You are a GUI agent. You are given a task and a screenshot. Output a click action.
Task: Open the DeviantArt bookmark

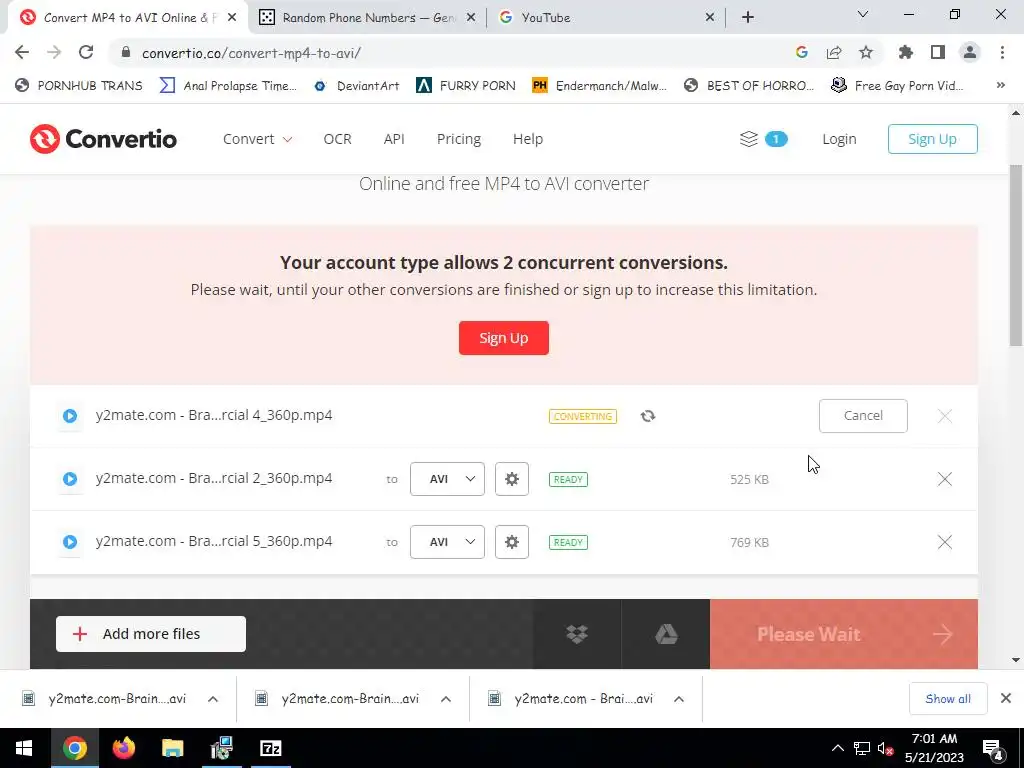point(357,86)
